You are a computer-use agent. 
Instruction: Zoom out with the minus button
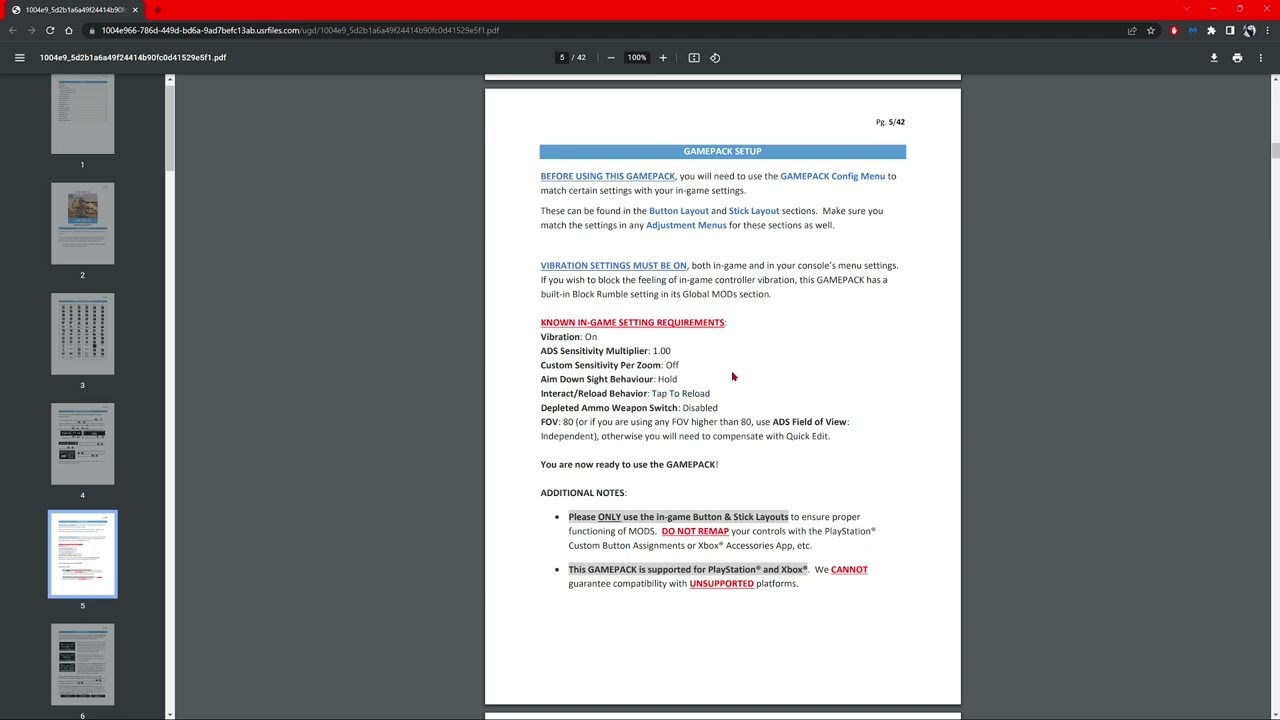[x=611, y=58]
